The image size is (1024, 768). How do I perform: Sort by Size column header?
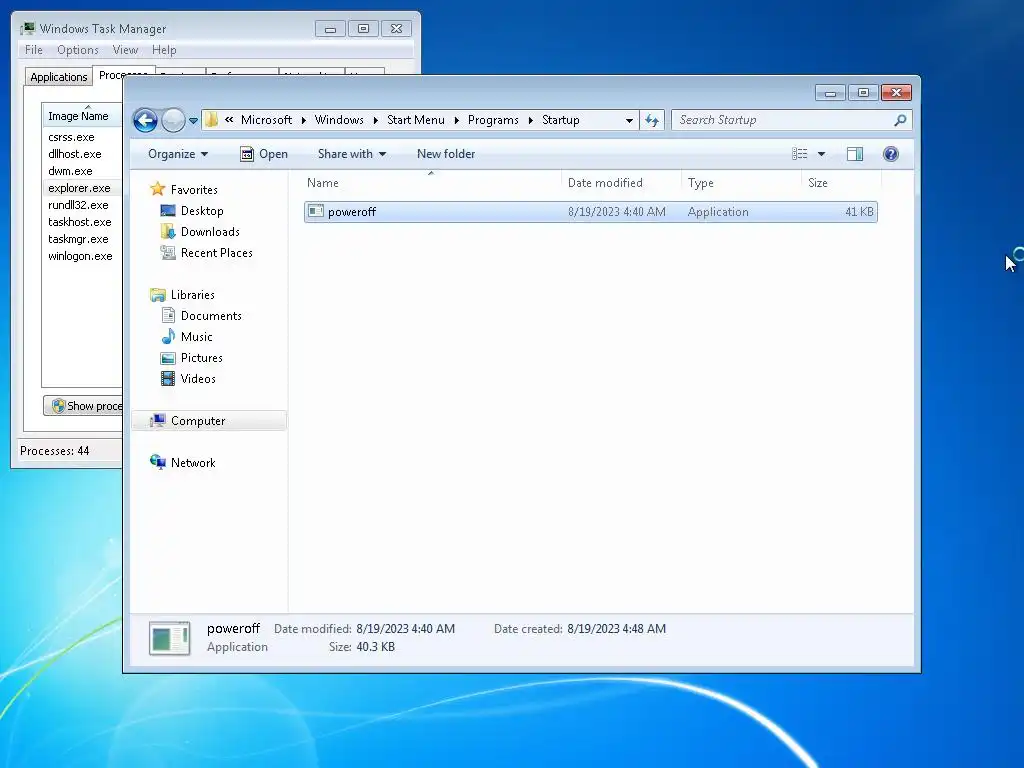(x=841, y=183)
